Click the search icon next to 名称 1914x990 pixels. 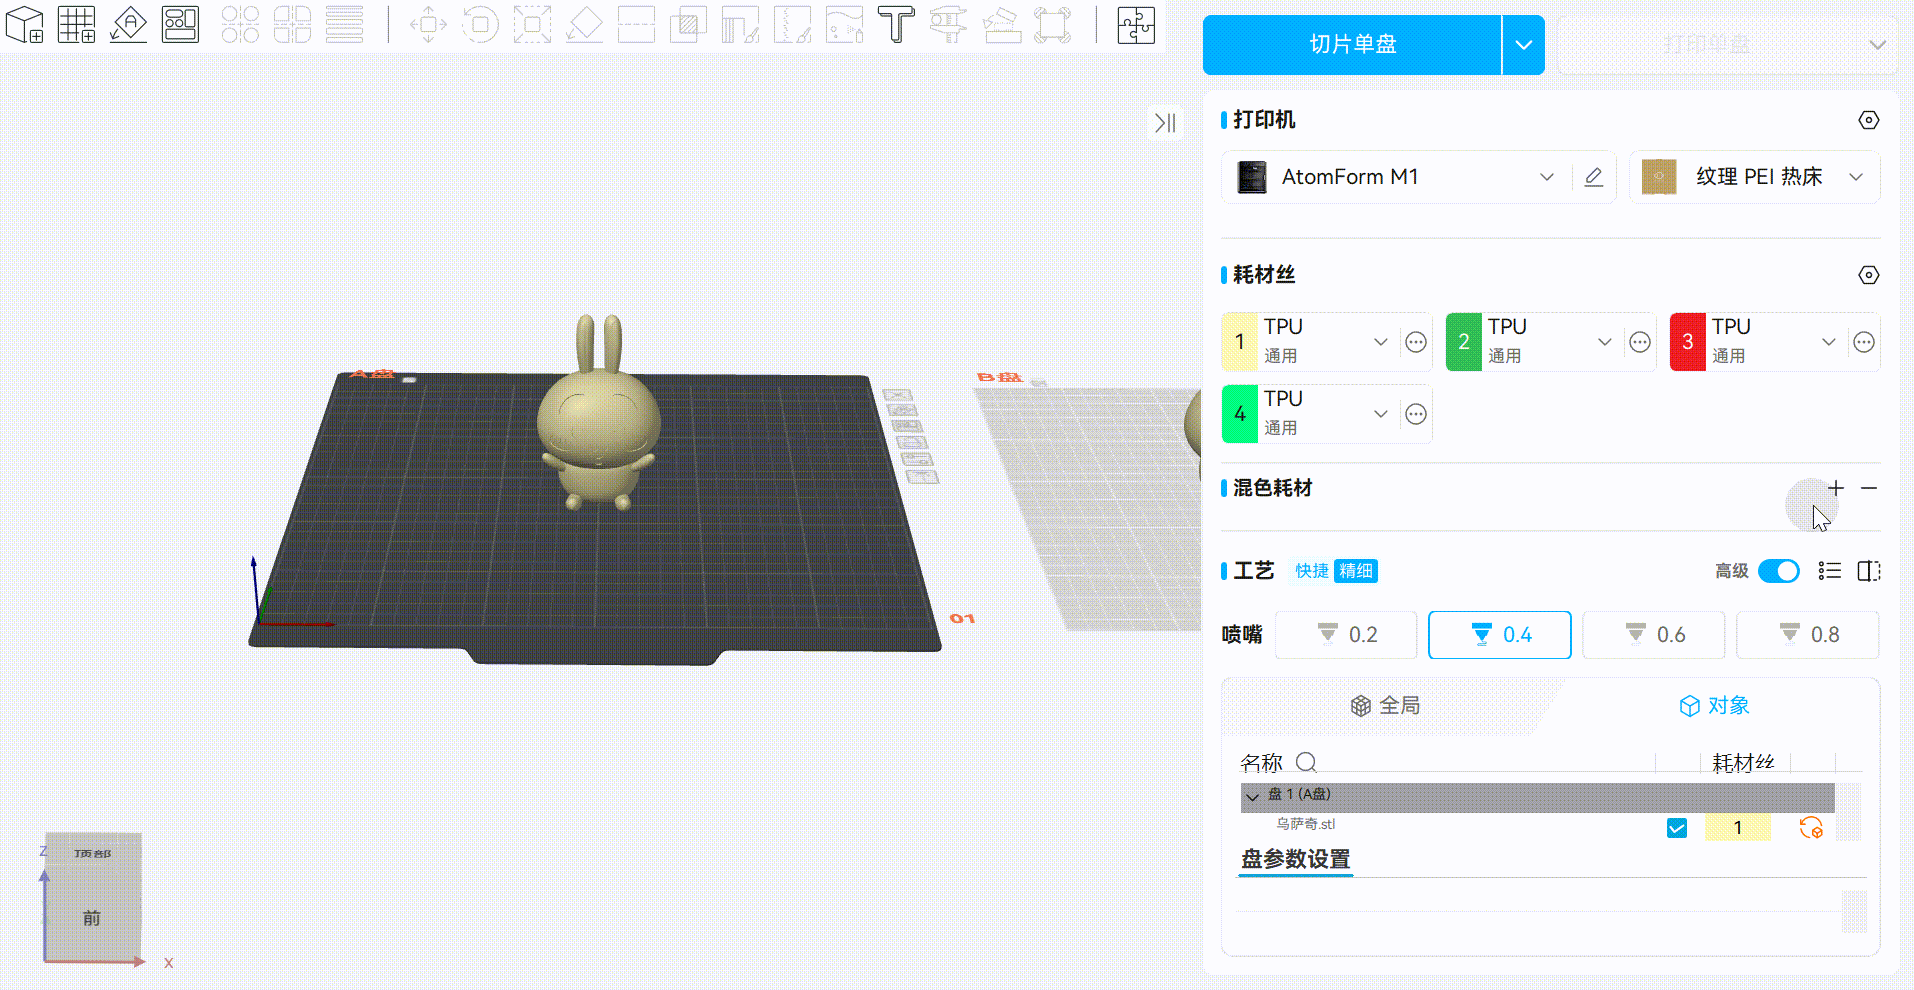pos(1306,762)
